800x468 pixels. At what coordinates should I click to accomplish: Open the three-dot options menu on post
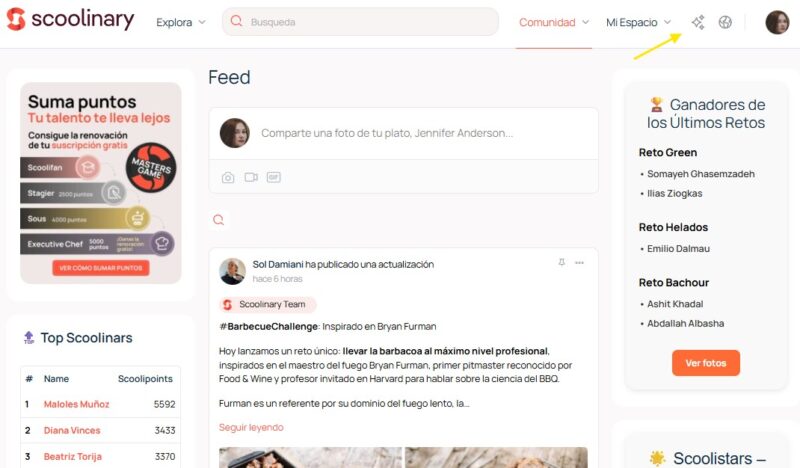579,262
